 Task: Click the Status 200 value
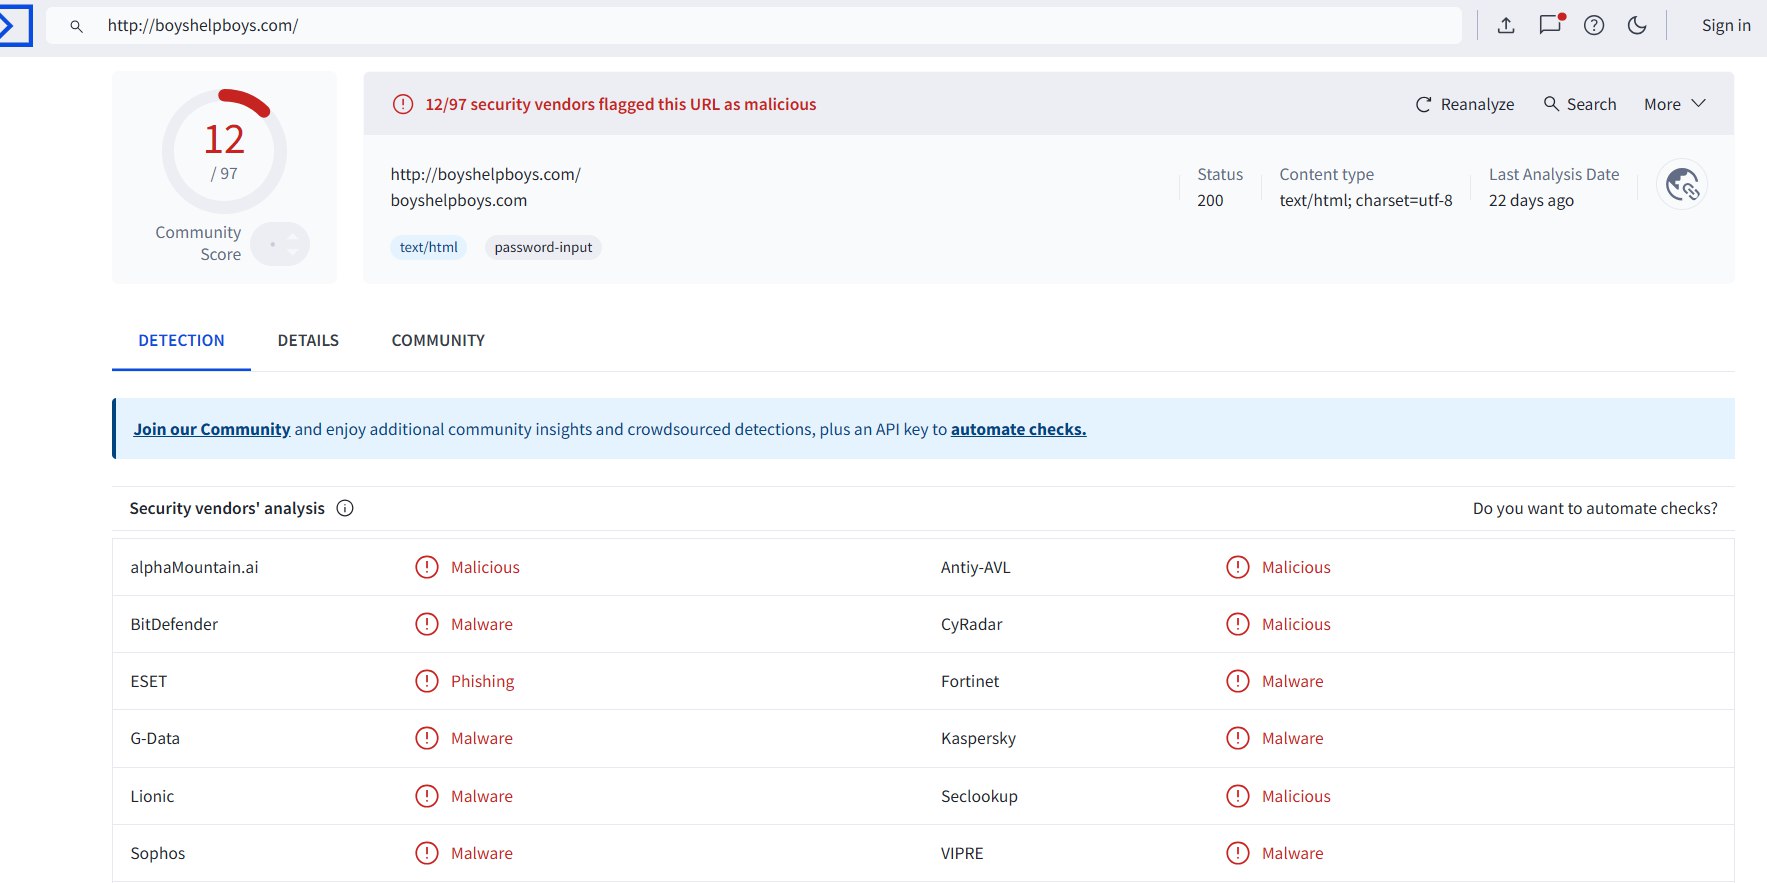[x=1210, y=200]
